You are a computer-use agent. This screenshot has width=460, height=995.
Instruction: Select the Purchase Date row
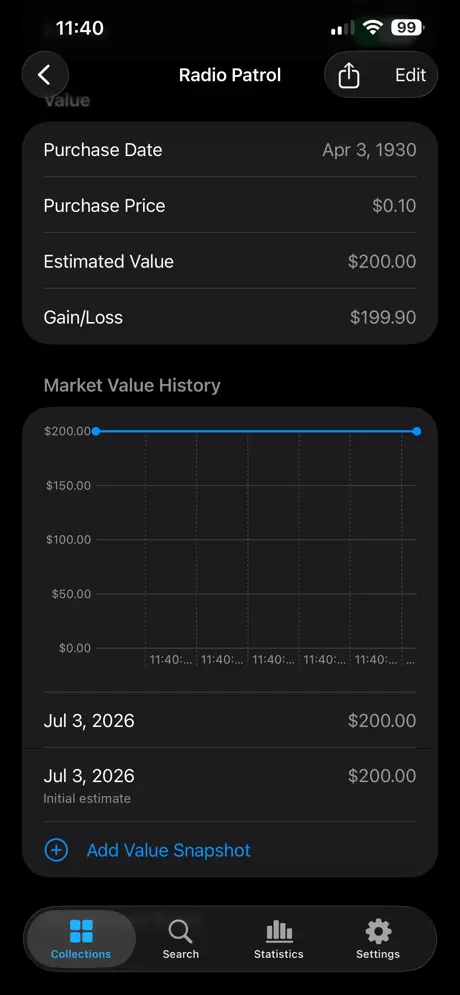tap(230, 150)
